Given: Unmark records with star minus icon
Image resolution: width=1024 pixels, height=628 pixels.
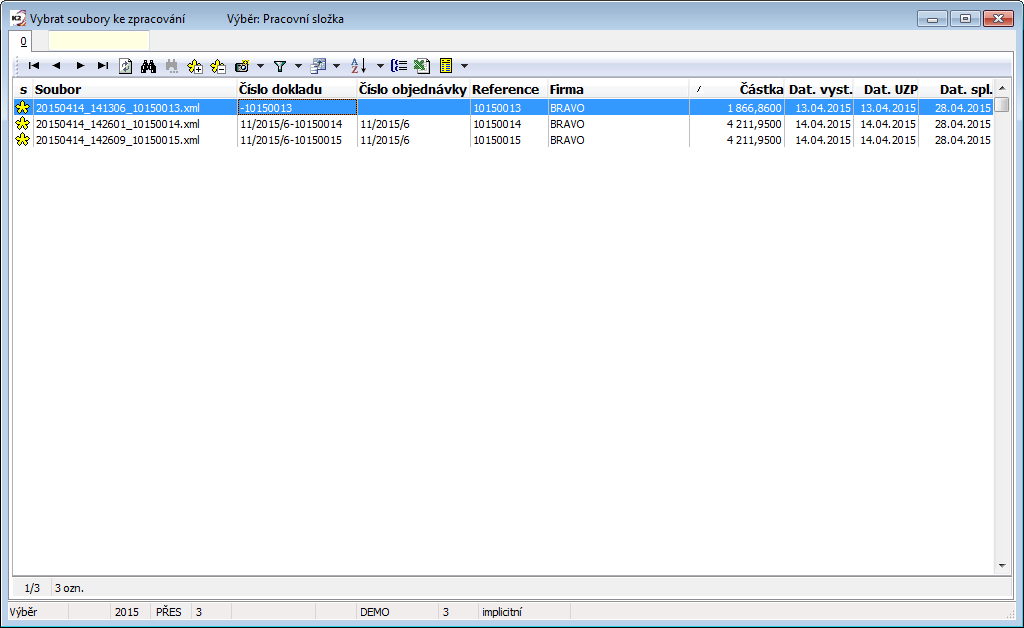Looking at the screenshot, I should [x=218, y=66].
